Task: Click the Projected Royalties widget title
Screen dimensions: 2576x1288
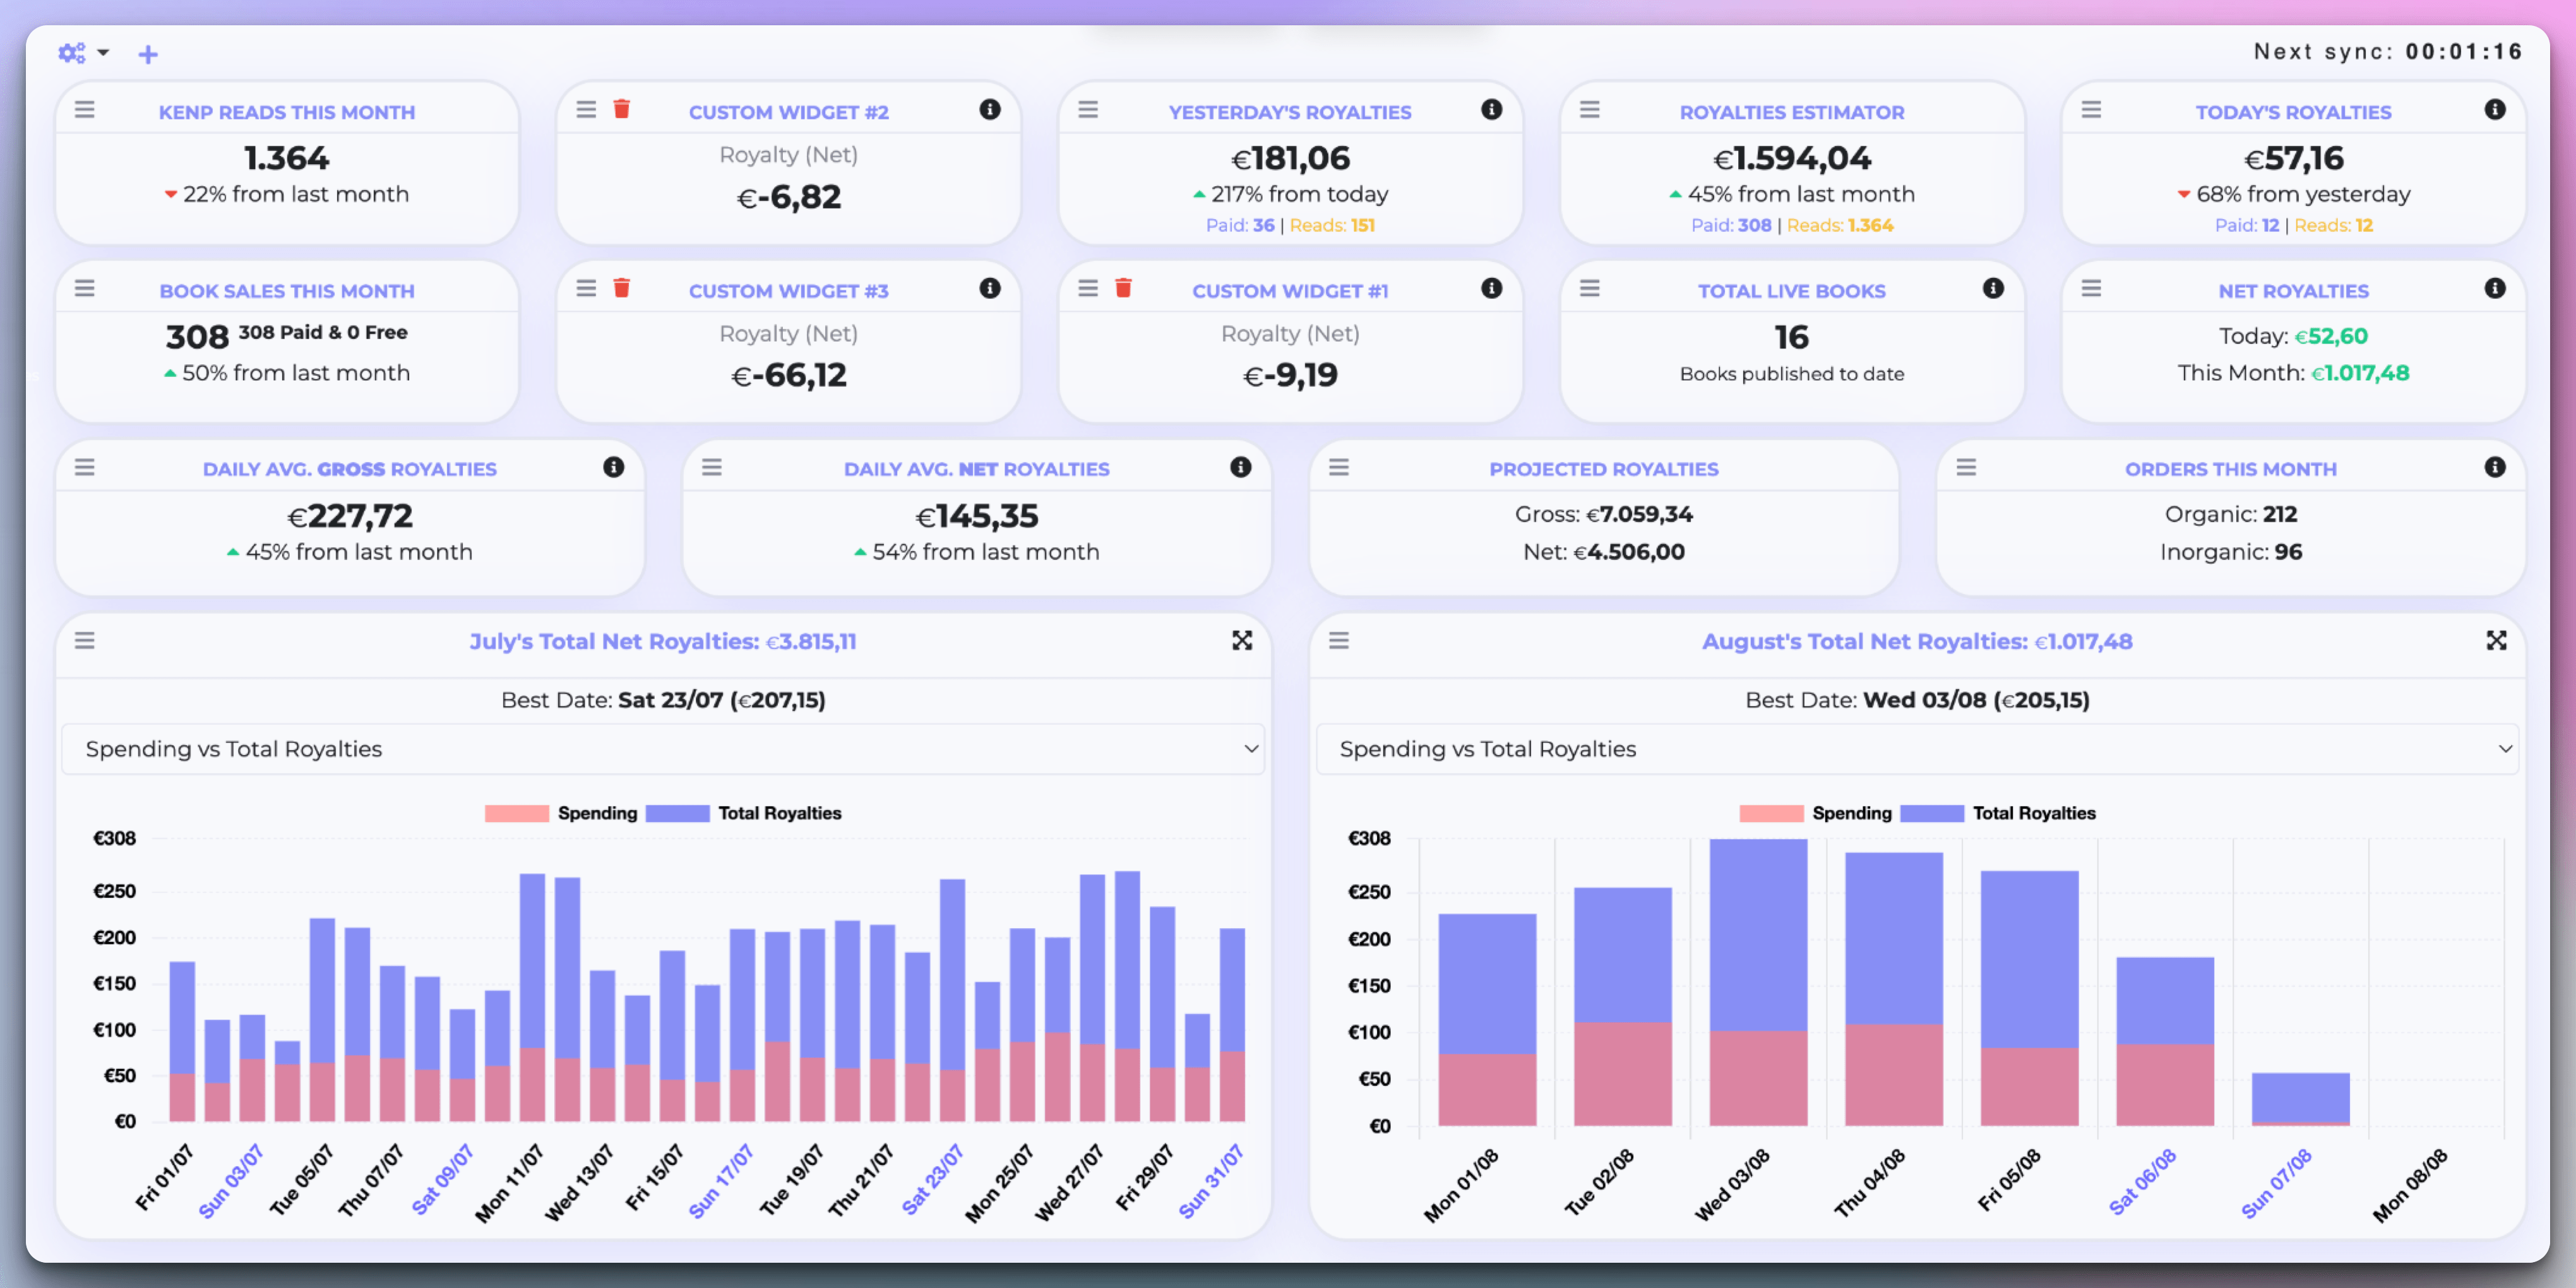Action: point(1603,469)
